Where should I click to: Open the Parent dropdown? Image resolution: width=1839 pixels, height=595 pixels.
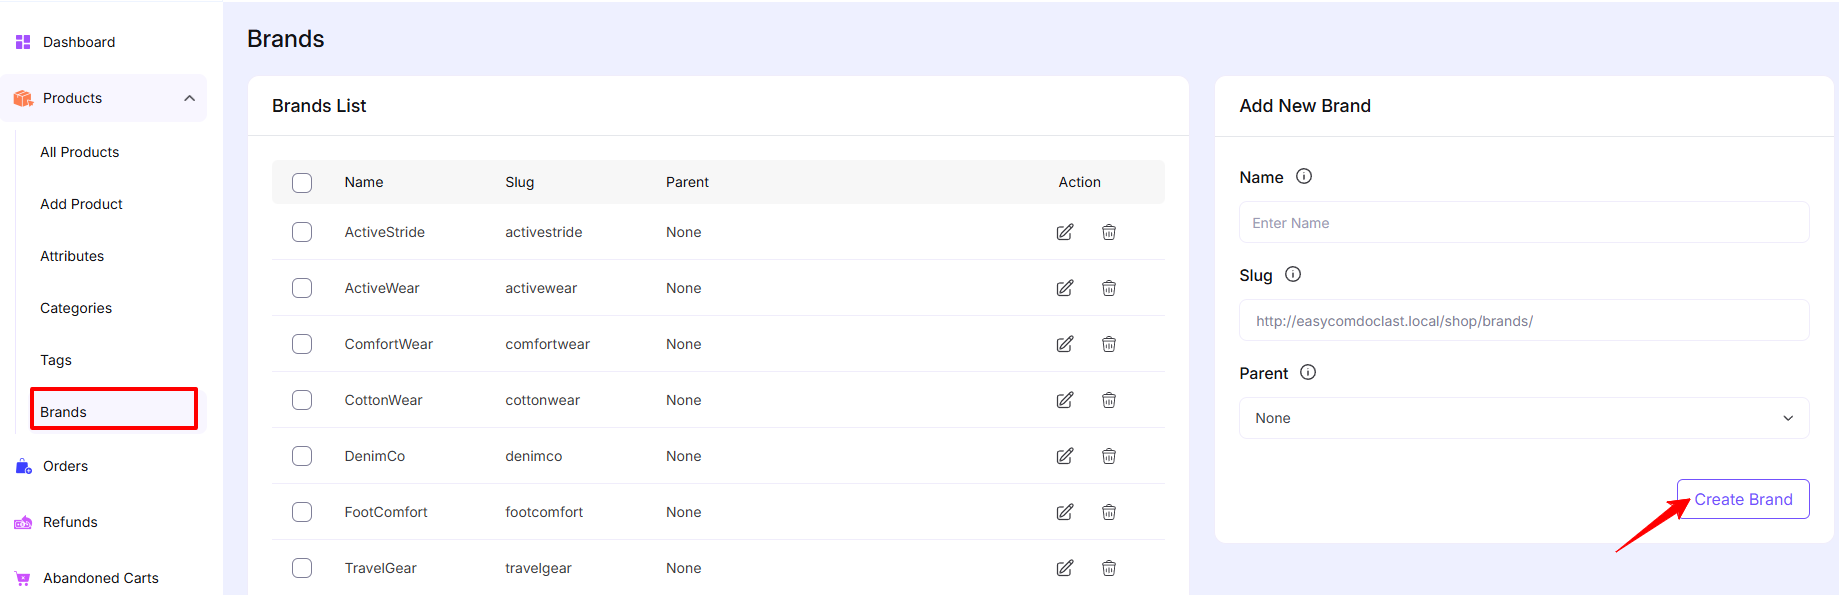(1523, 418)
